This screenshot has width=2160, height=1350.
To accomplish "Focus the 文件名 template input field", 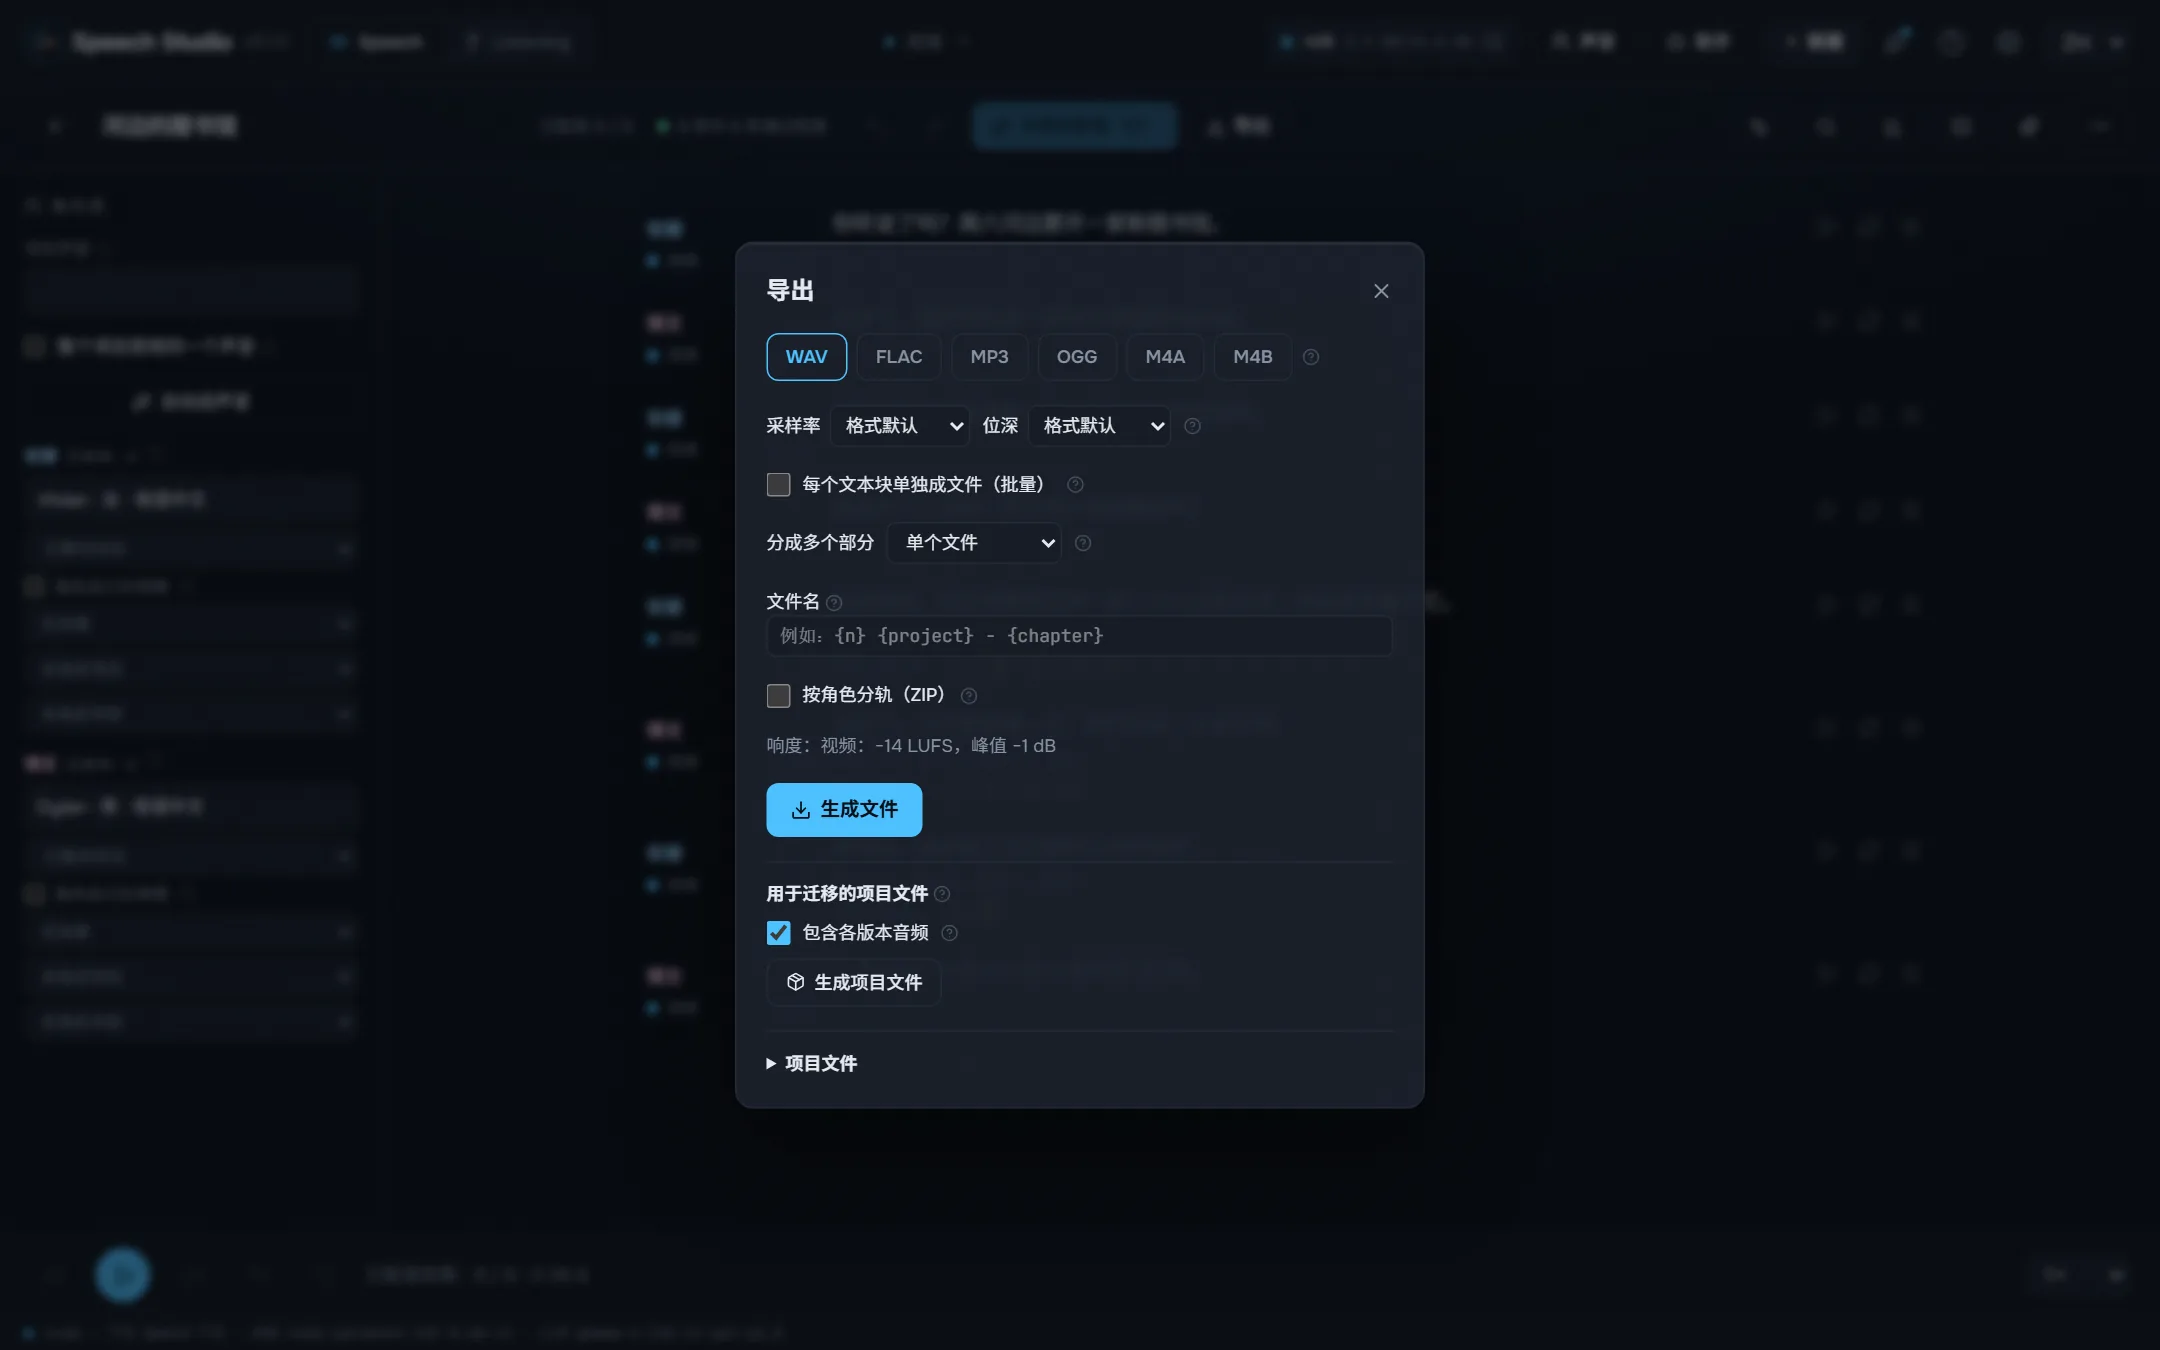I will point(1079,636).
